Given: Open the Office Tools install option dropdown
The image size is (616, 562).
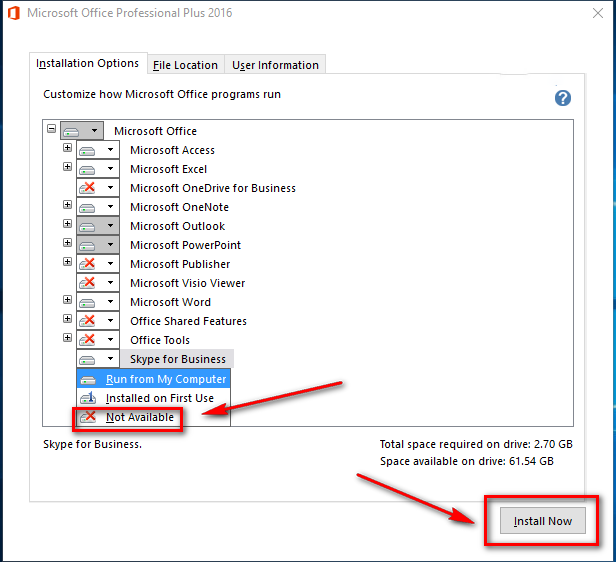Looking at the screenshot, I should (x=110, y=340).
